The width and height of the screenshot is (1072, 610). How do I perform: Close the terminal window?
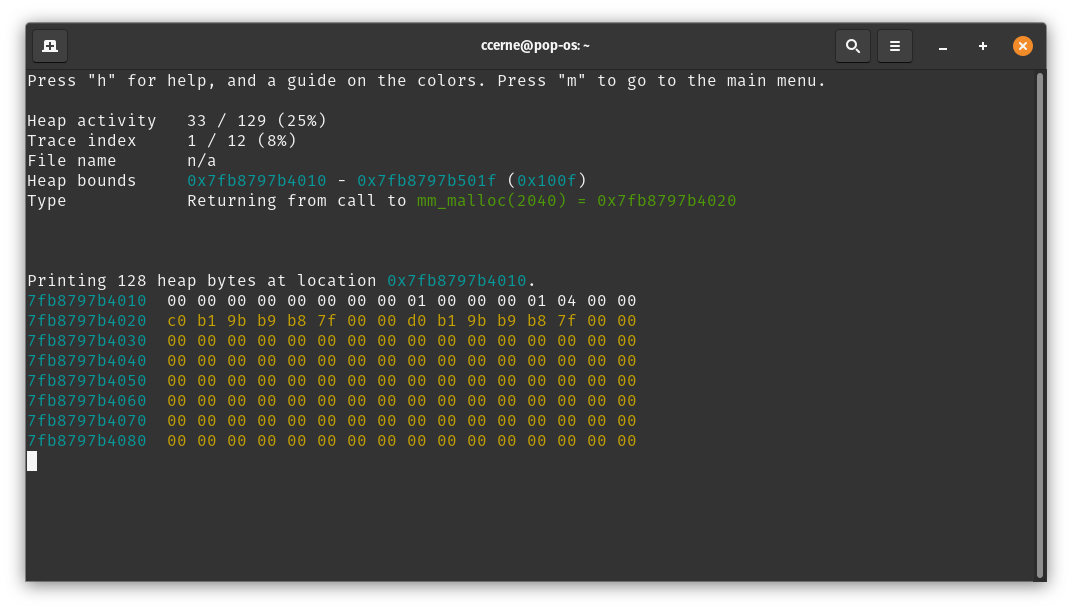(x=1023, y=46)
